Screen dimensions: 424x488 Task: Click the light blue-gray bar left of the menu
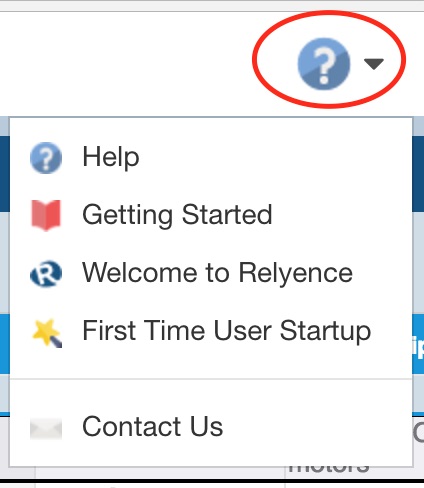point(5,263)
